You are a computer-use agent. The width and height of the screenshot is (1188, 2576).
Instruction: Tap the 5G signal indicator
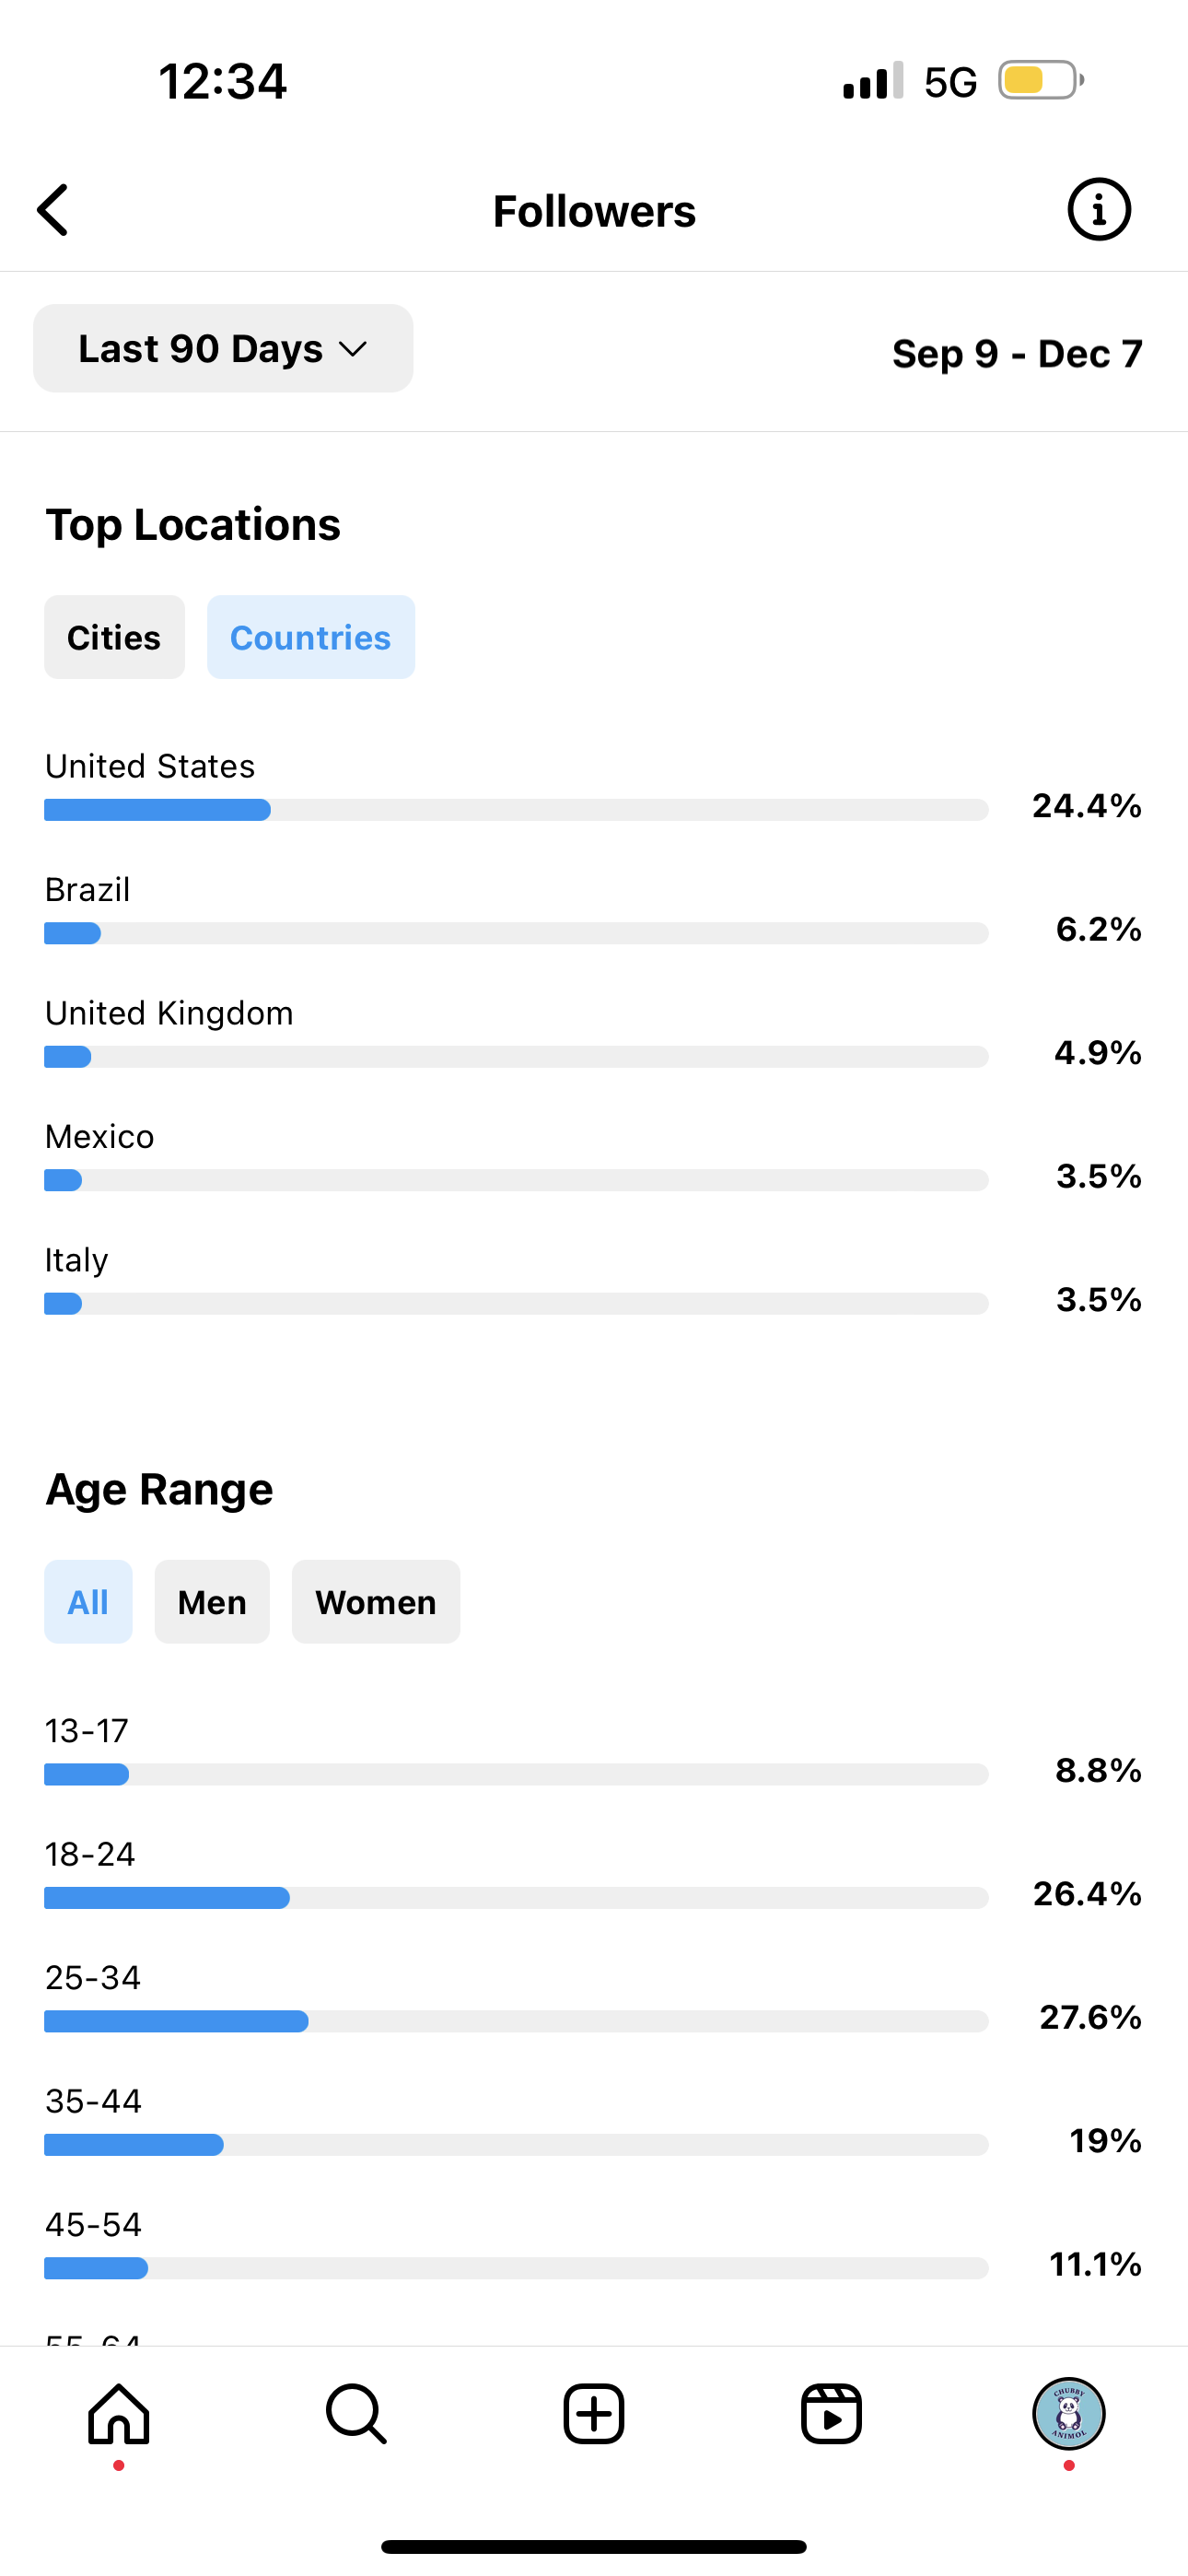pos(950,82)
